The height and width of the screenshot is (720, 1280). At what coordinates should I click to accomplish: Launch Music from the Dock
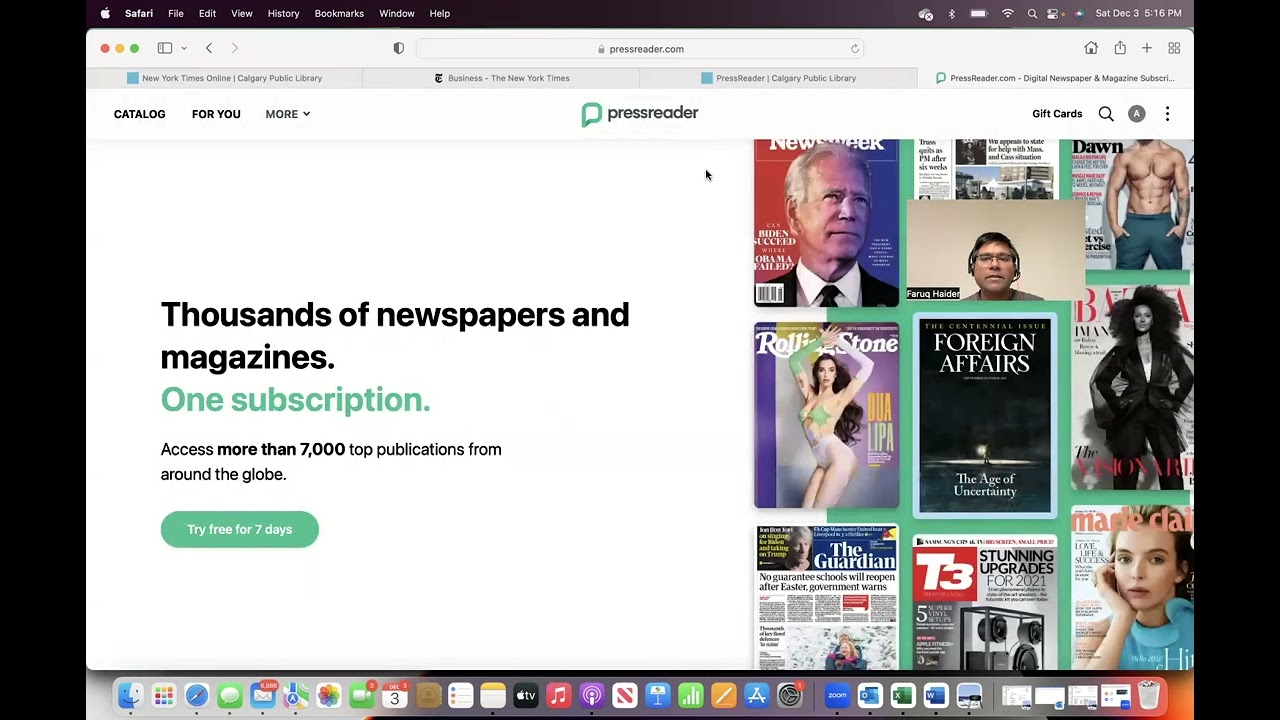click(x=559, y=695)
